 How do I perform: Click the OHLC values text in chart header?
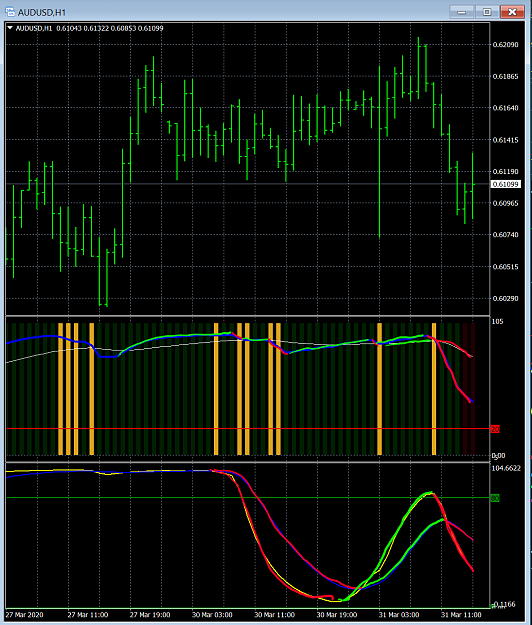(110, 28)
